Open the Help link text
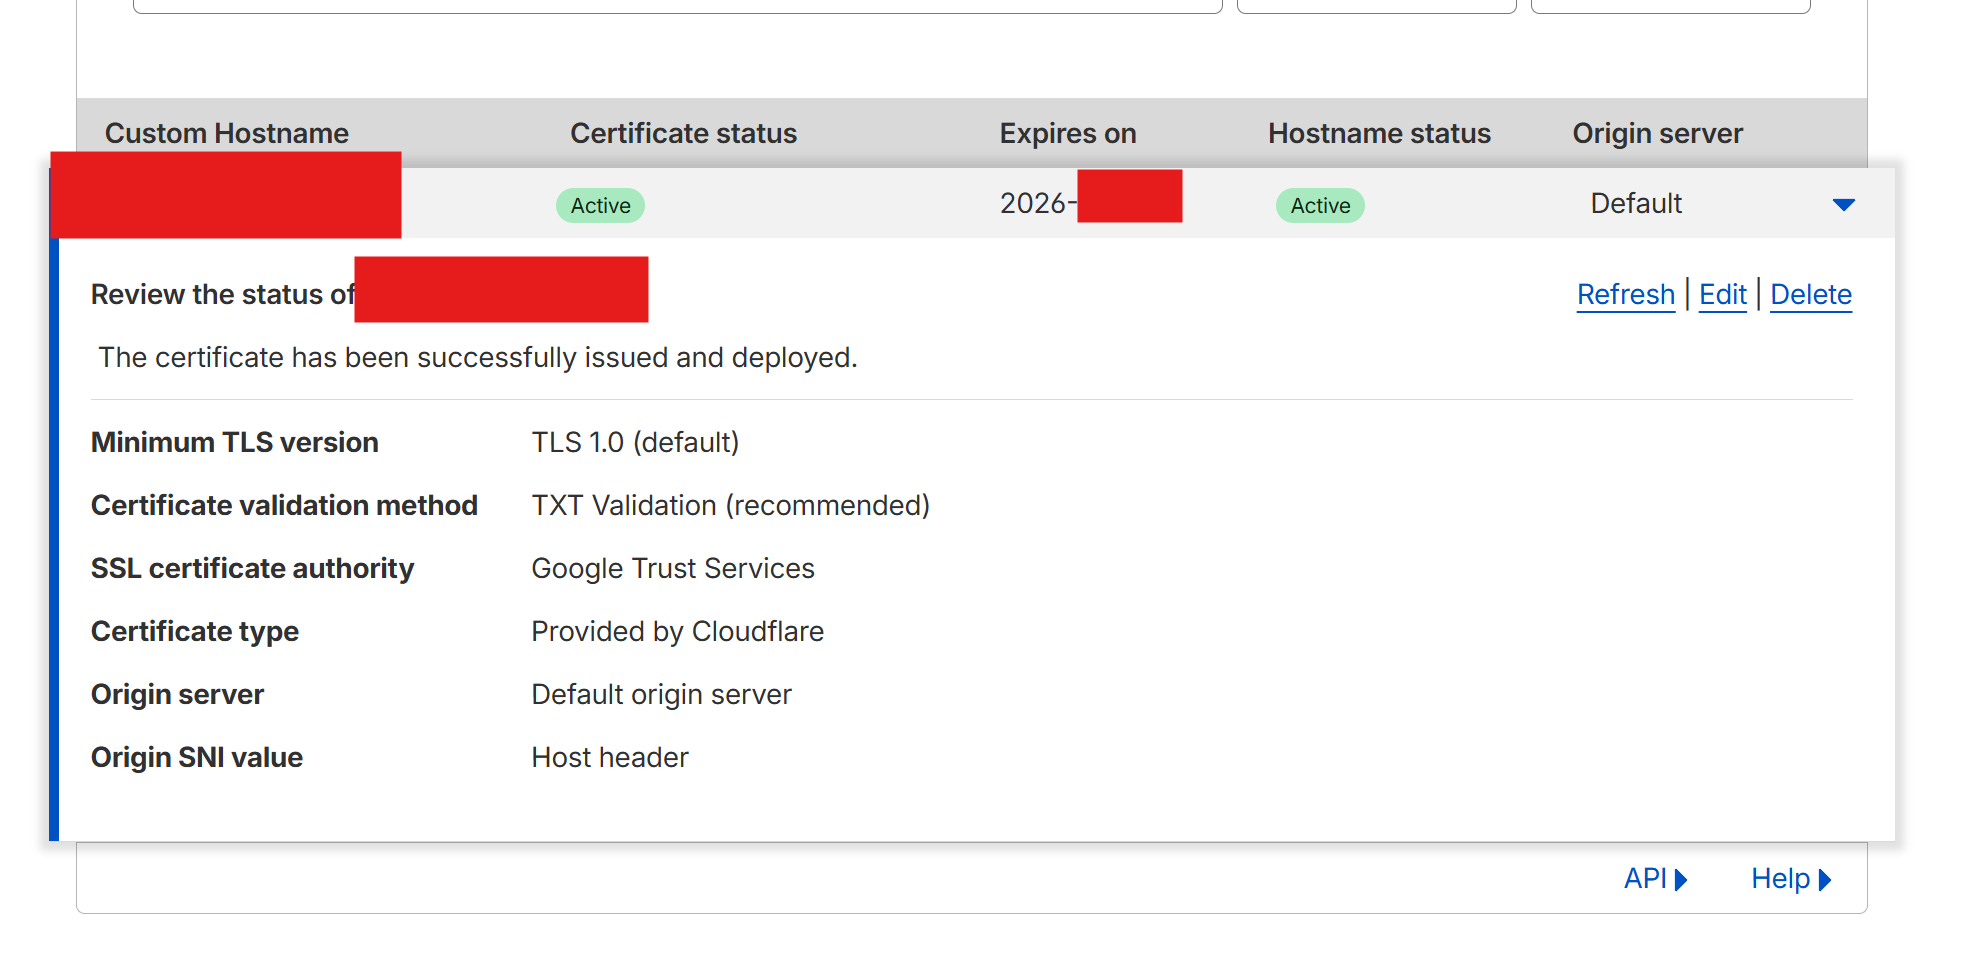The image size is (1984, 957). coord(1779,879)
